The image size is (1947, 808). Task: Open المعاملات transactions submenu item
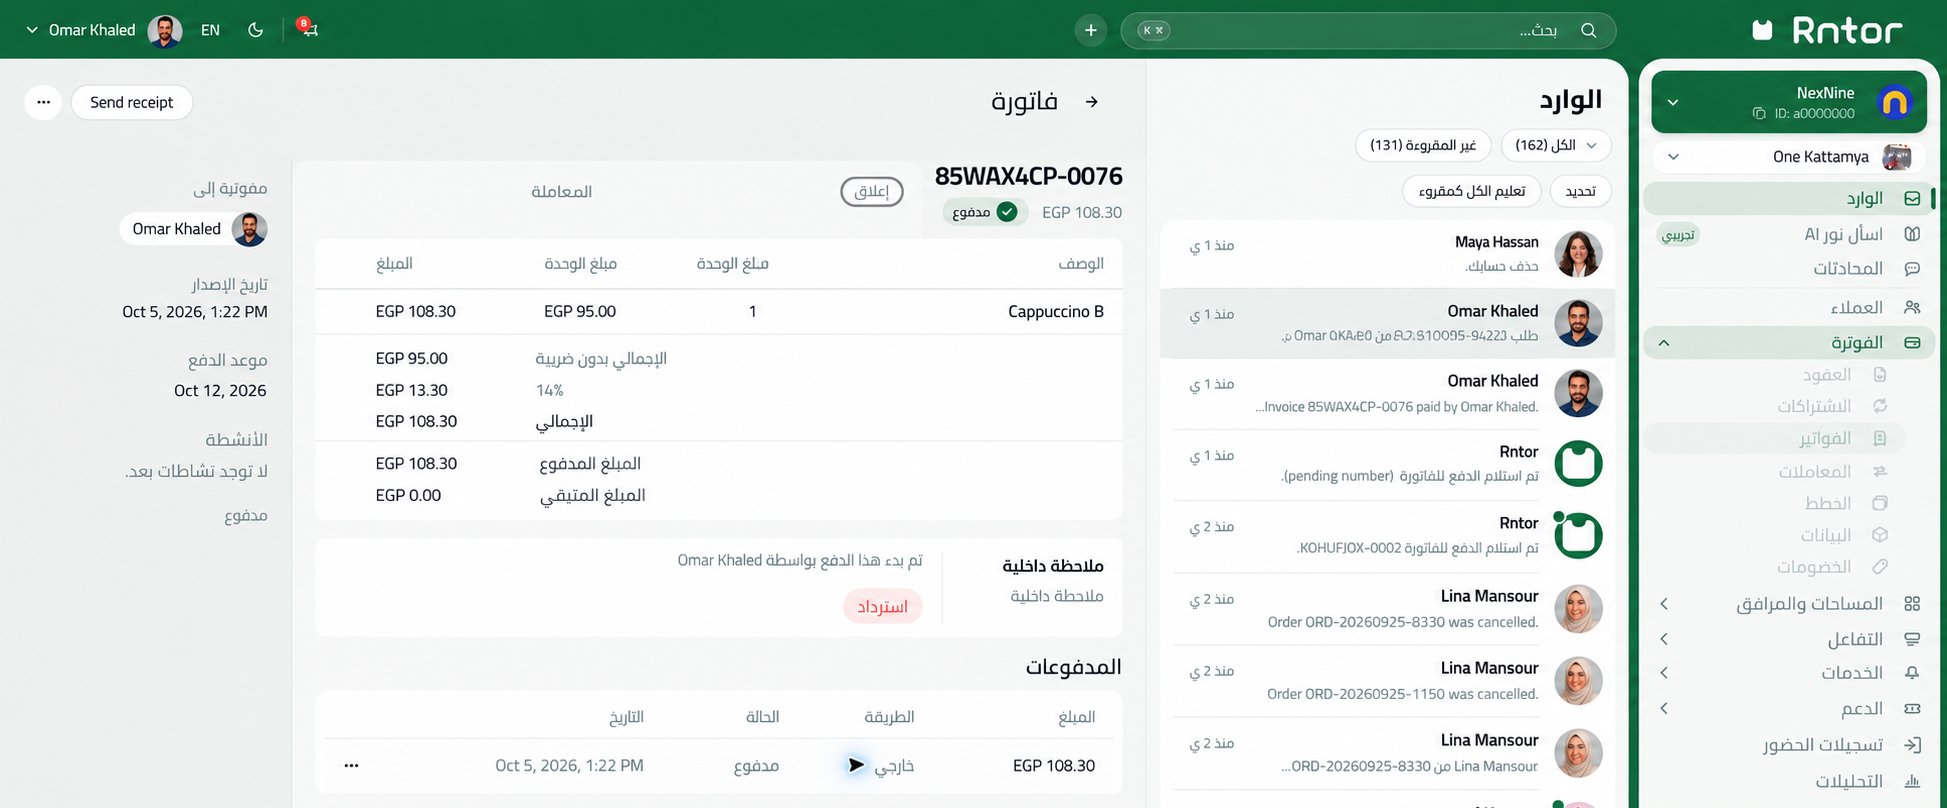1831,471
